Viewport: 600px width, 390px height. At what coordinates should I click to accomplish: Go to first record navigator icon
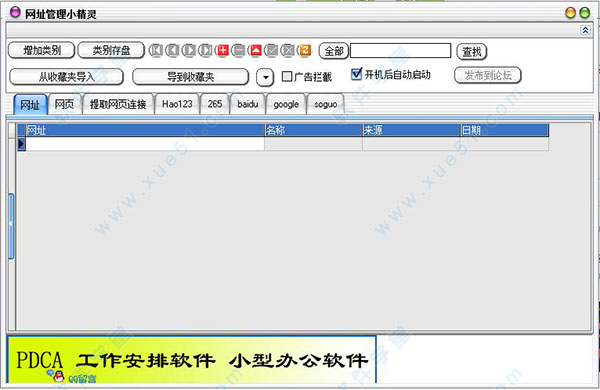(156, 51)
